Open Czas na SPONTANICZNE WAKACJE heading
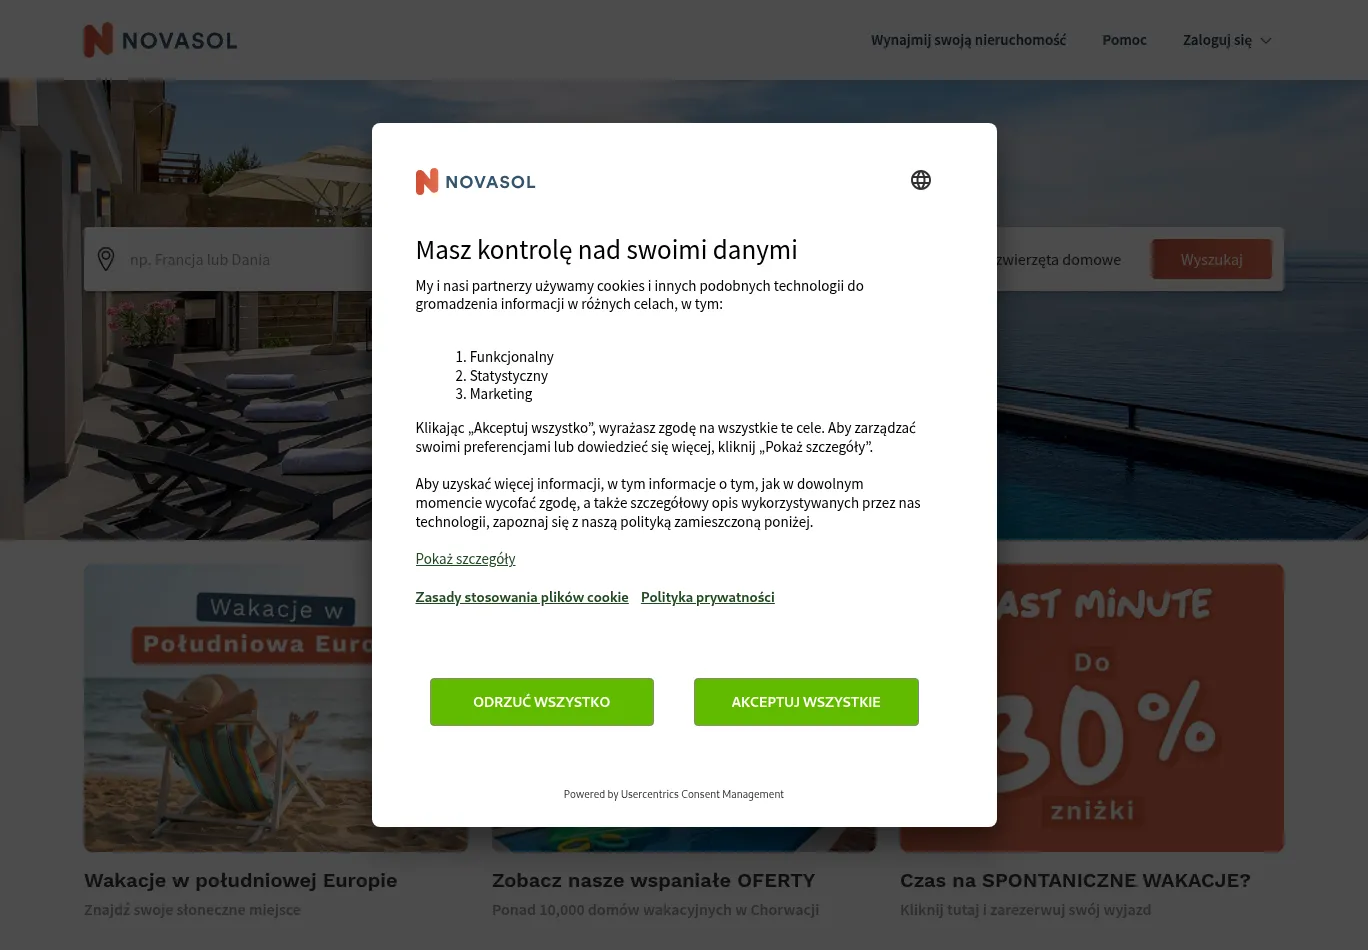The width and height of the screenshot is (1368, 950). tap(1075, 881)
